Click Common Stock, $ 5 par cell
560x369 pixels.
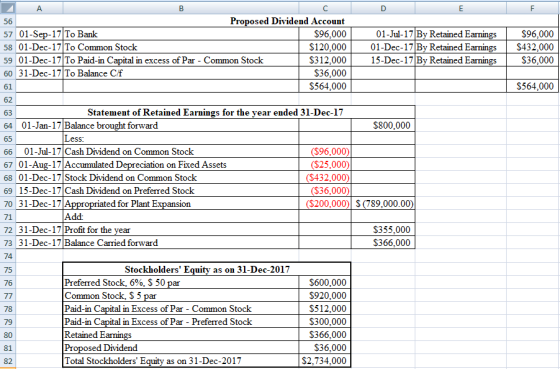click(x=181, y=296)
